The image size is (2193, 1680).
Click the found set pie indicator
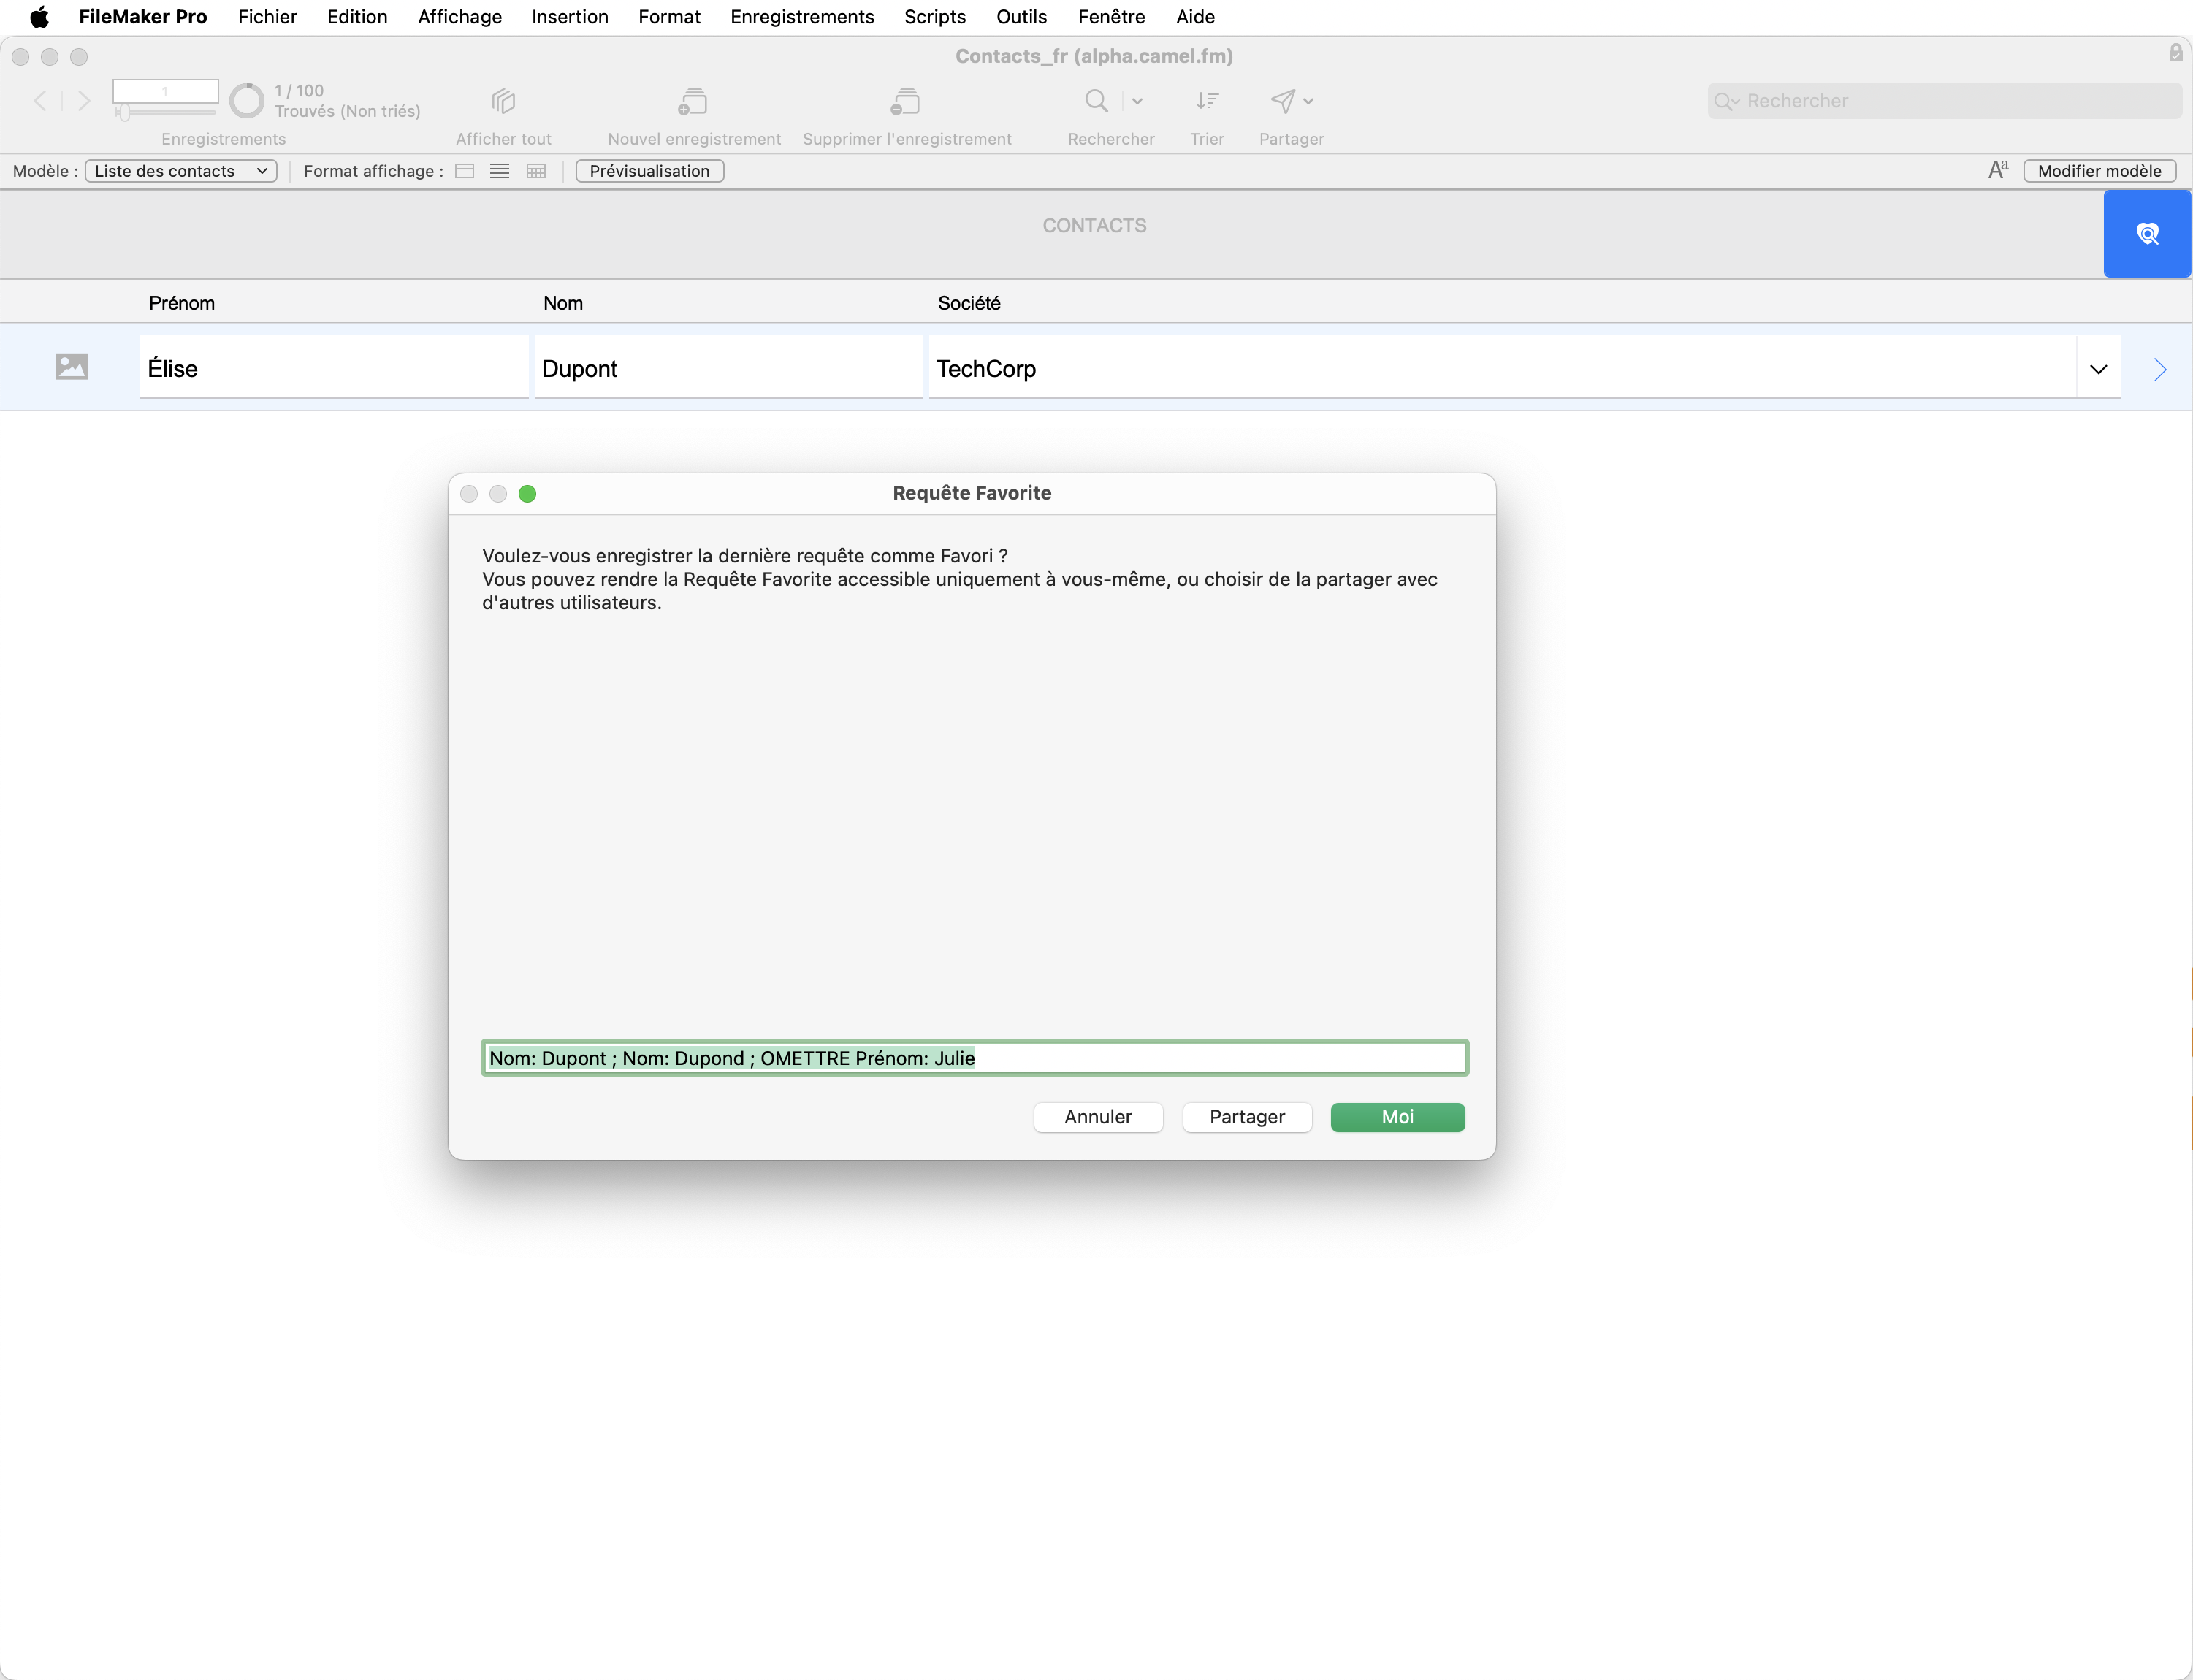(x=247, y=100)
